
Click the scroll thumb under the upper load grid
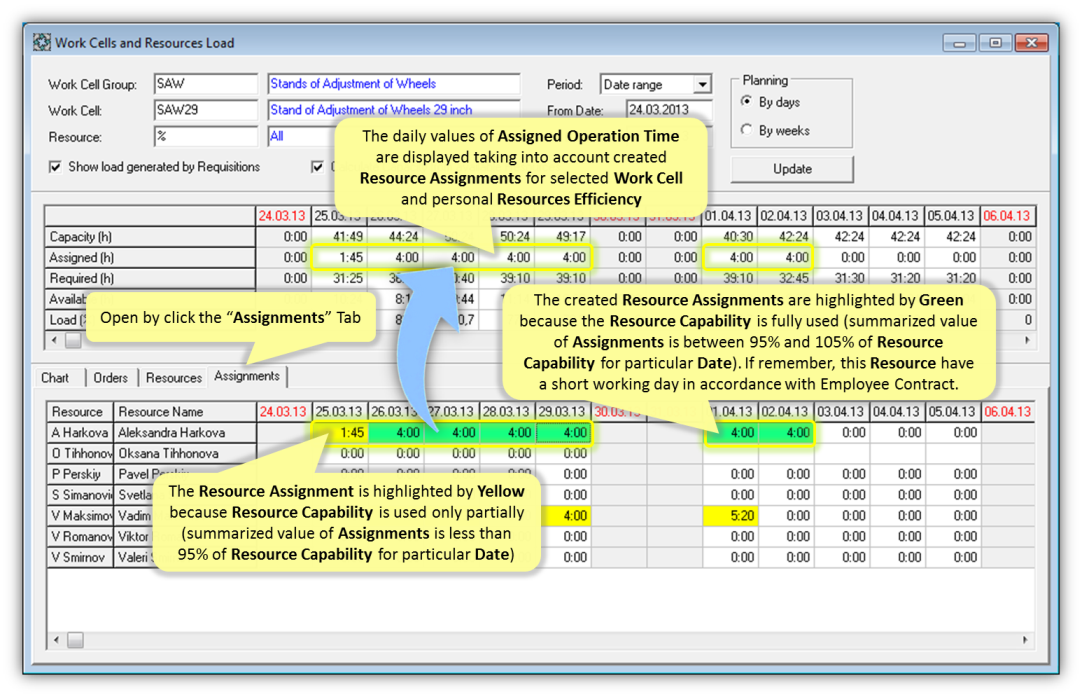coord(73,340)
